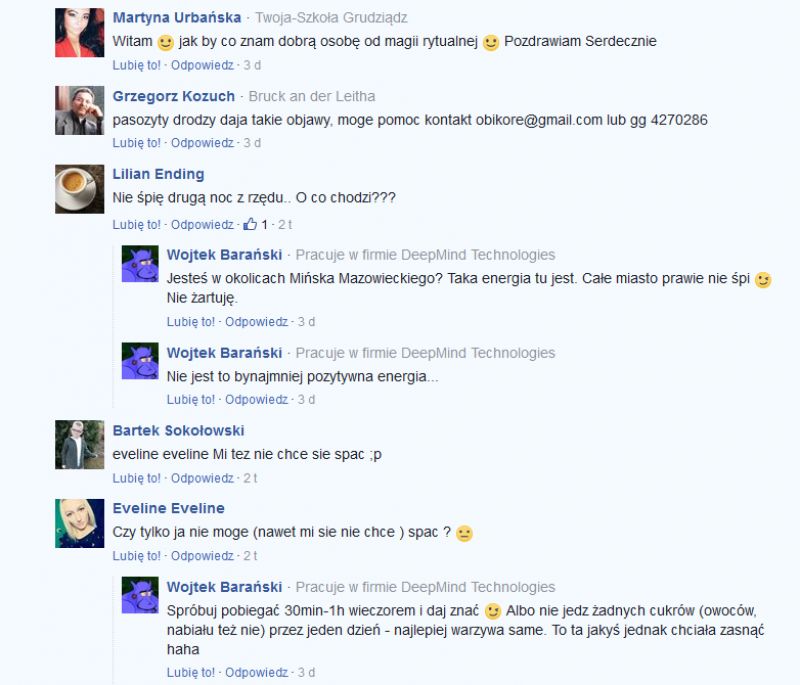Image resolution: width=800 pixels, height=685 pixels.
Task: Open Grzegorz Kozuch profile name
Action: 173,96
